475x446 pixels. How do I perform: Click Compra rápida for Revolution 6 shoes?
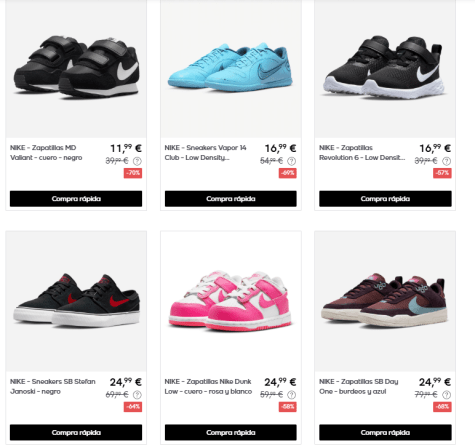coord(385,199)
